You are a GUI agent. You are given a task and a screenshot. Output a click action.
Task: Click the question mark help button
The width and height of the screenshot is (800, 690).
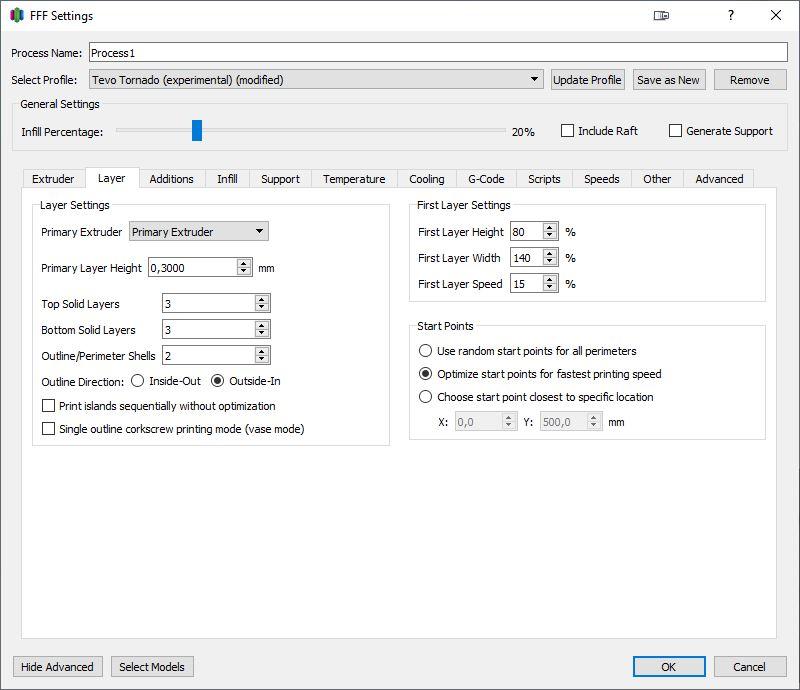[x=731, y=15]
